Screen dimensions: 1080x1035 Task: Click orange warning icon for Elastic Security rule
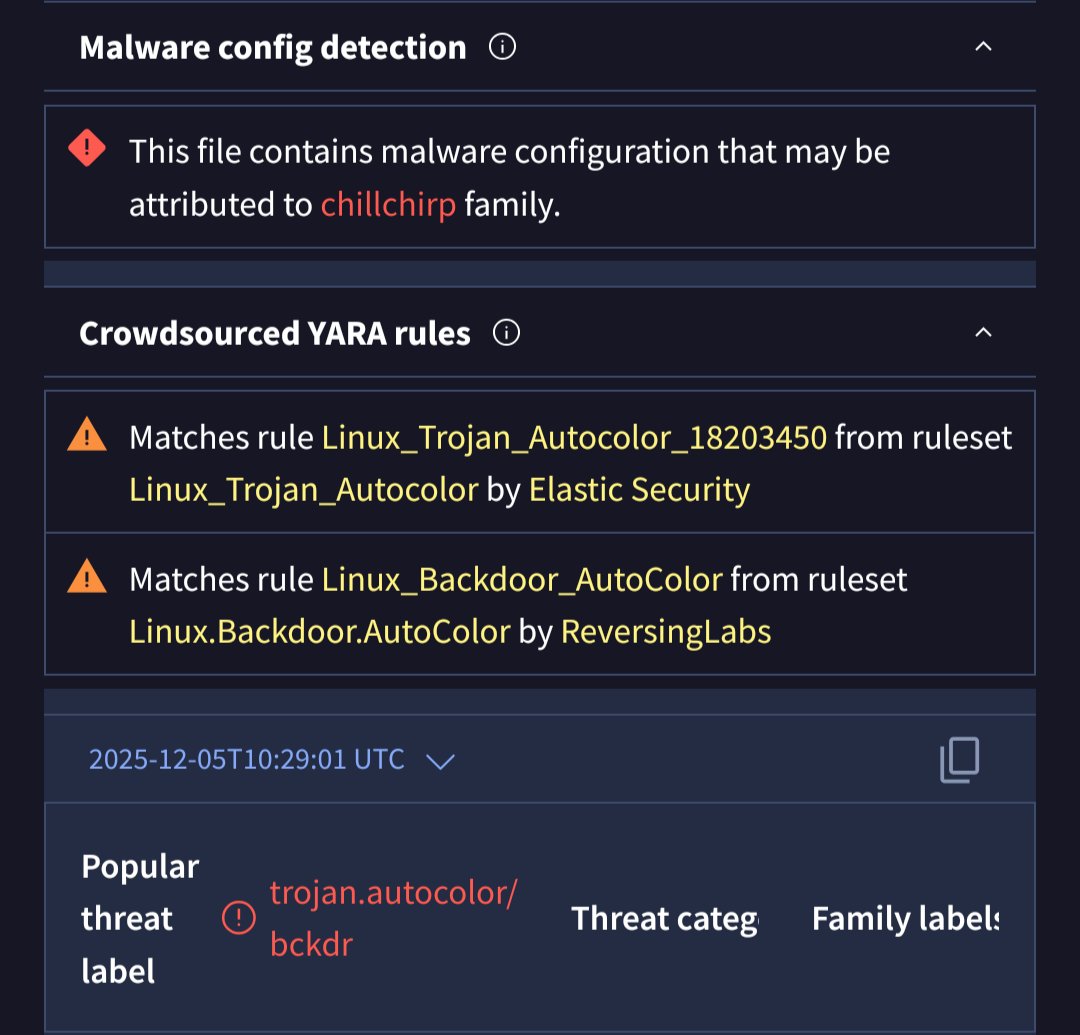[87, 435]
